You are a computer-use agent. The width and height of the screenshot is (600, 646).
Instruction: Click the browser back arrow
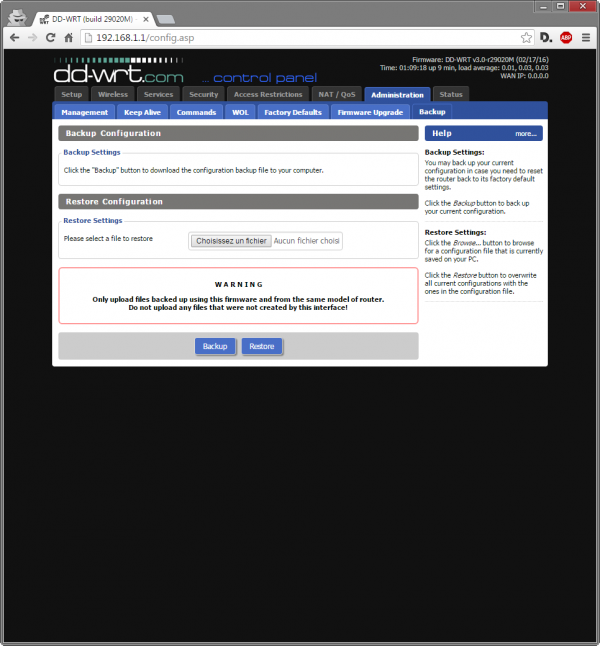14,37
